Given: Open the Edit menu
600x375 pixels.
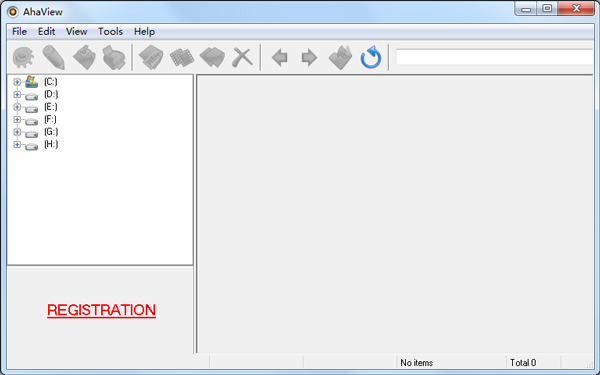Looking at the screenshot, I should point(46,32).
